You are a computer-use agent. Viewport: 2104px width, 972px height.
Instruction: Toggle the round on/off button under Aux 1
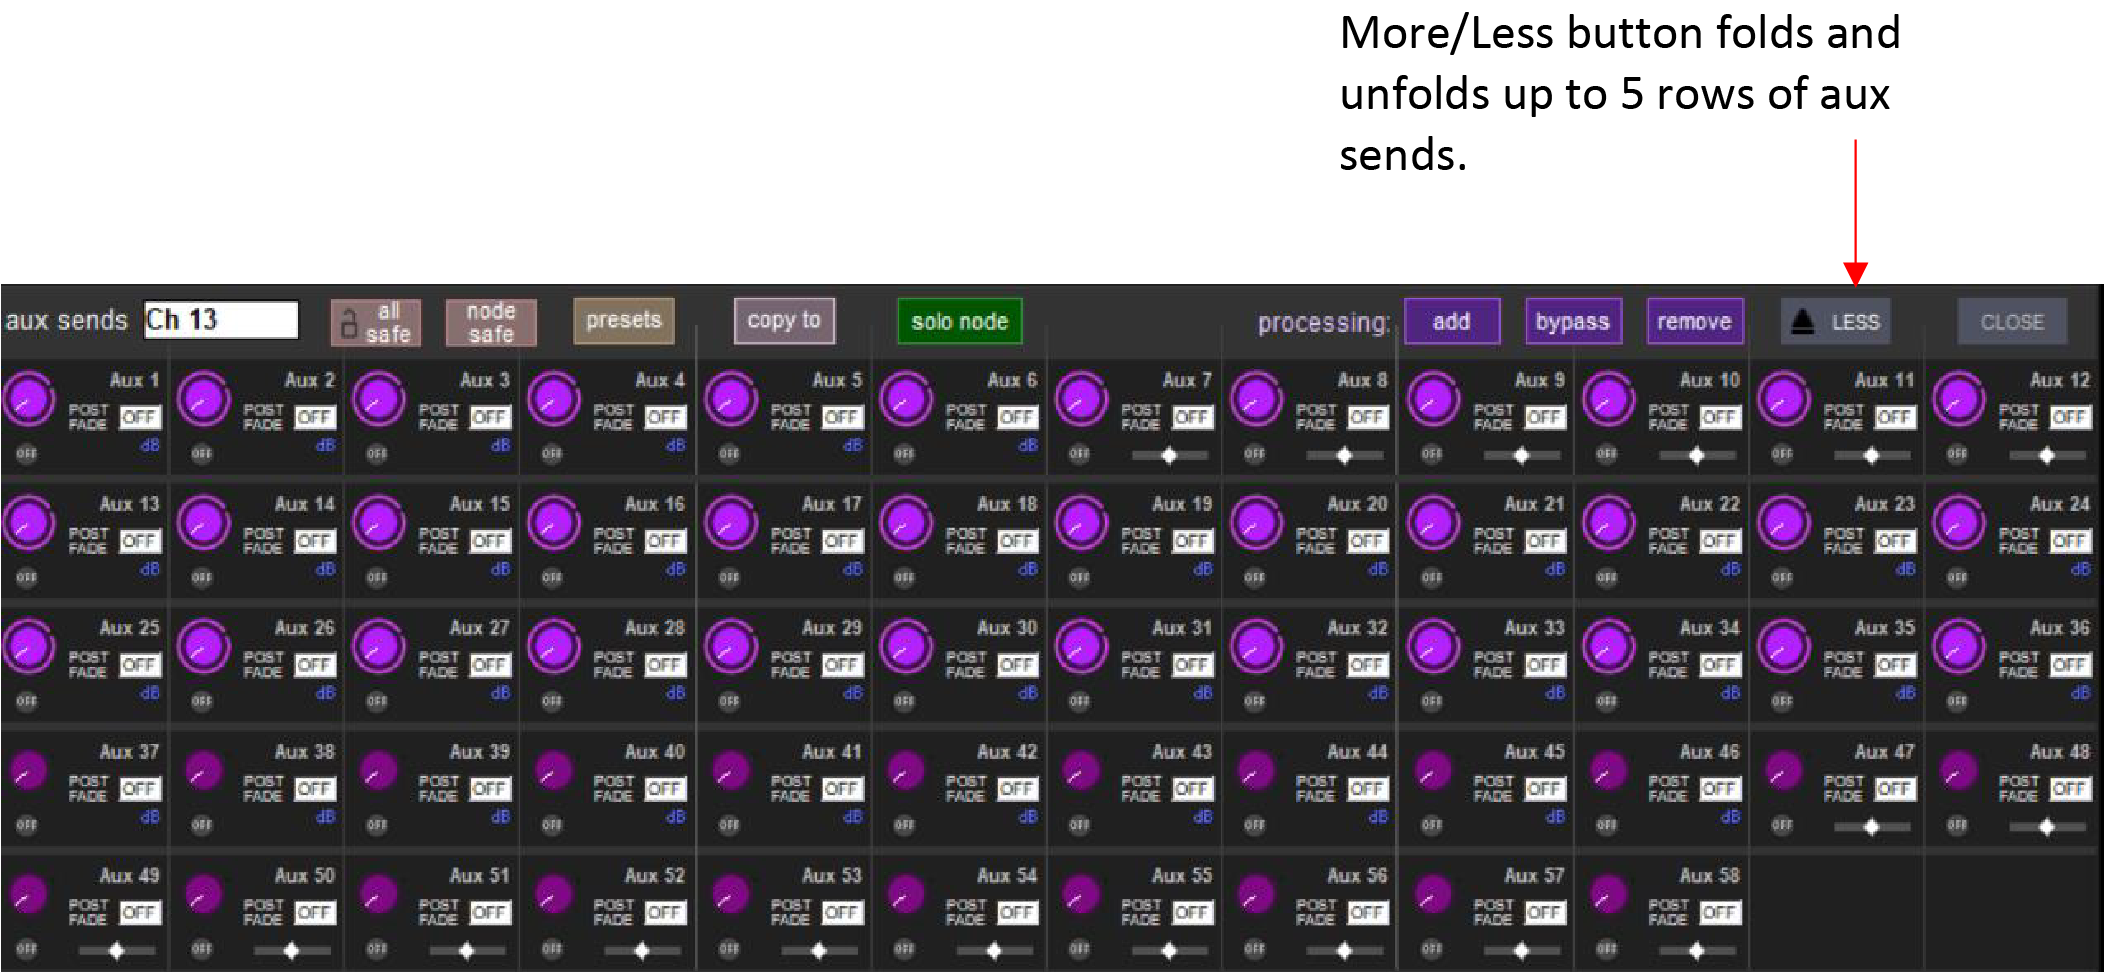[26, 454]
